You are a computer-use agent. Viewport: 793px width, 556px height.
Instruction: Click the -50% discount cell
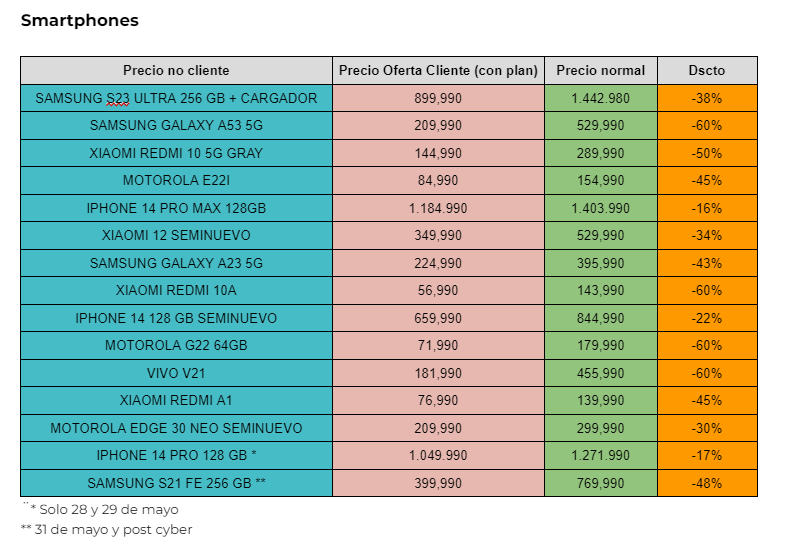tap(707, 153)
